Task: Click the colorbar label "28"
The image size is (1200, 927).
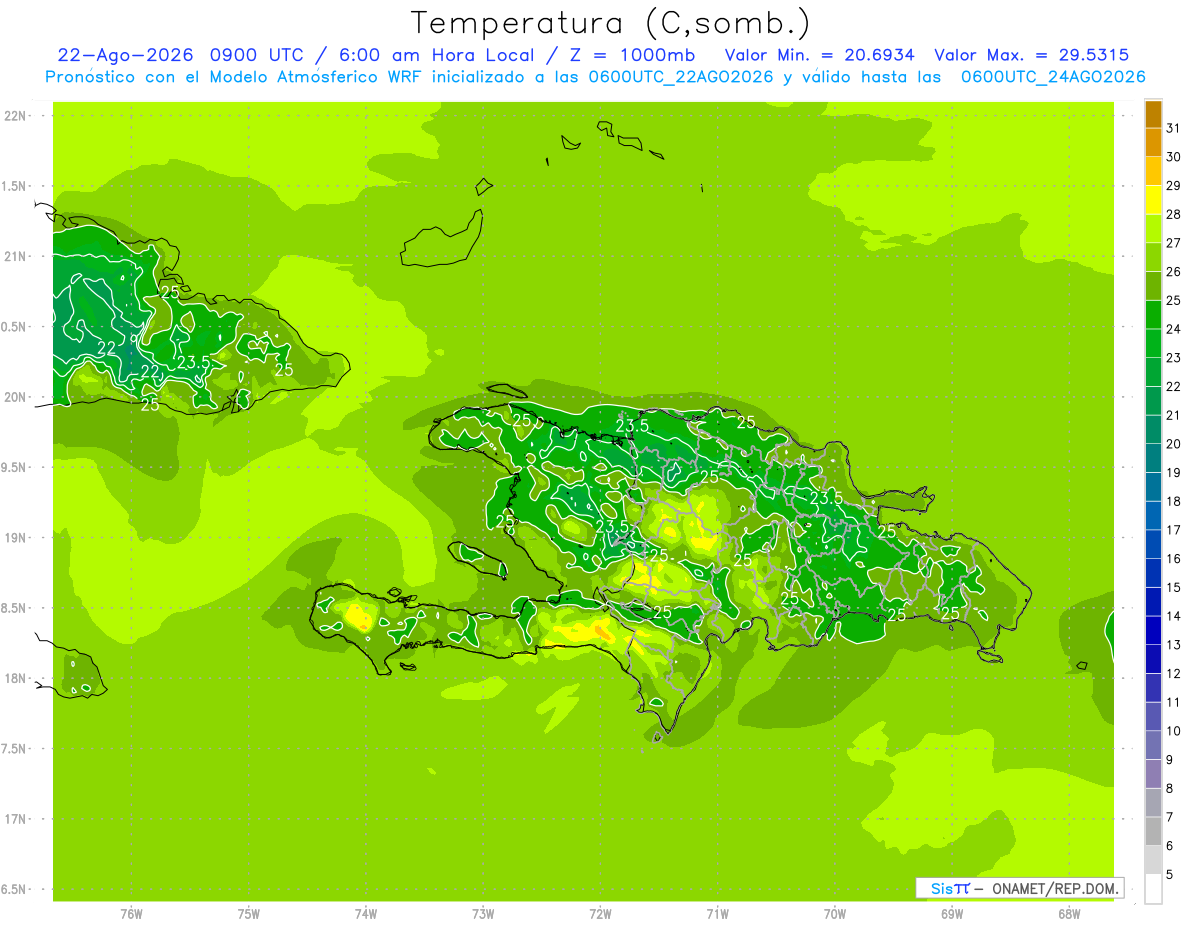Action: (x=1174, y=214)
